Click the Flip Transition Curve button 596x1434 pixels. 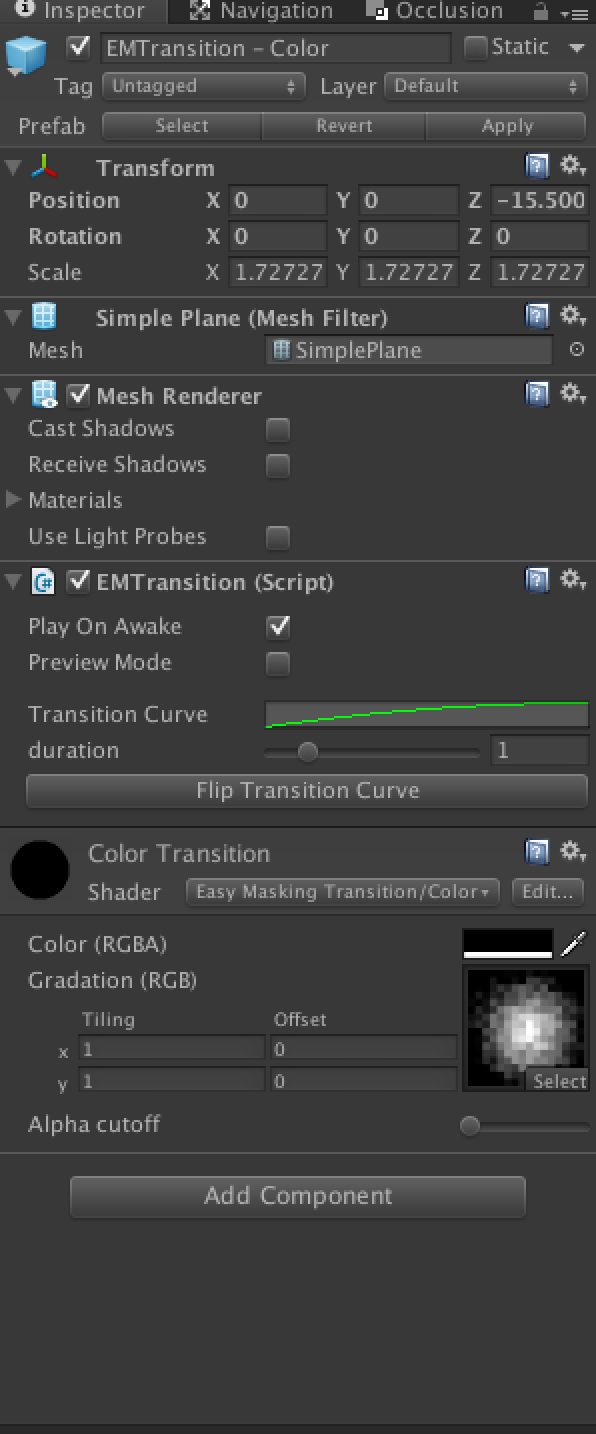coord(307,790)
